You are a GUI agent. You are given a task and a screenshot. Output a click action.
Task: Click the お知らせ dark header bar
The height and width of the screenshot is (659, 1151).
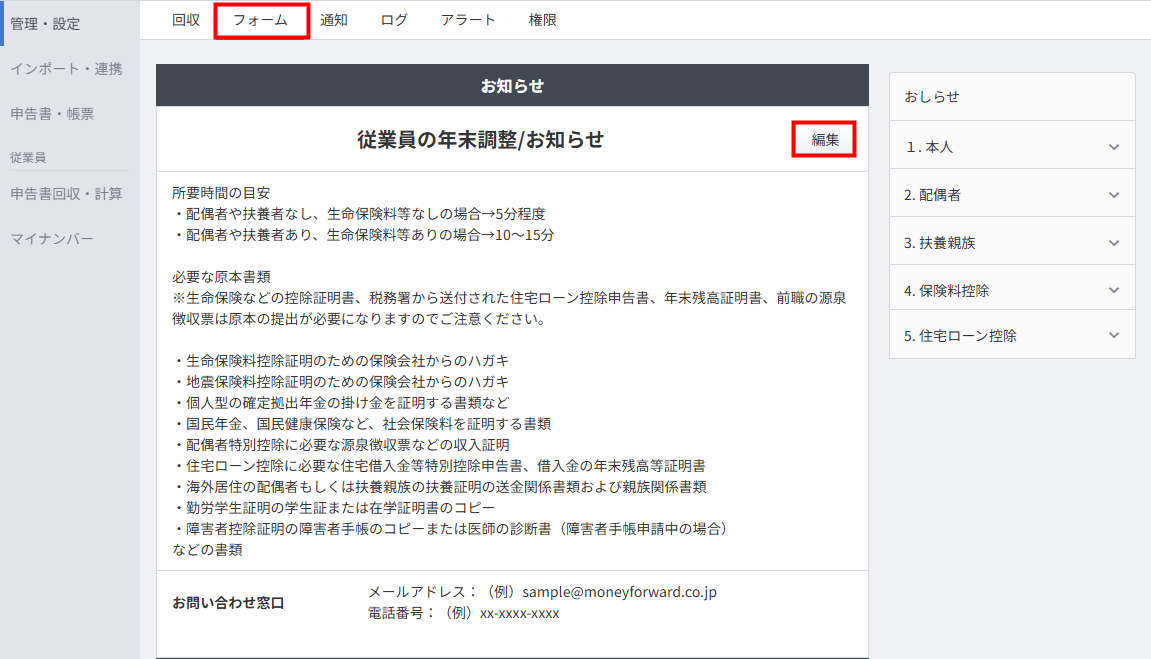click(512, 85)
